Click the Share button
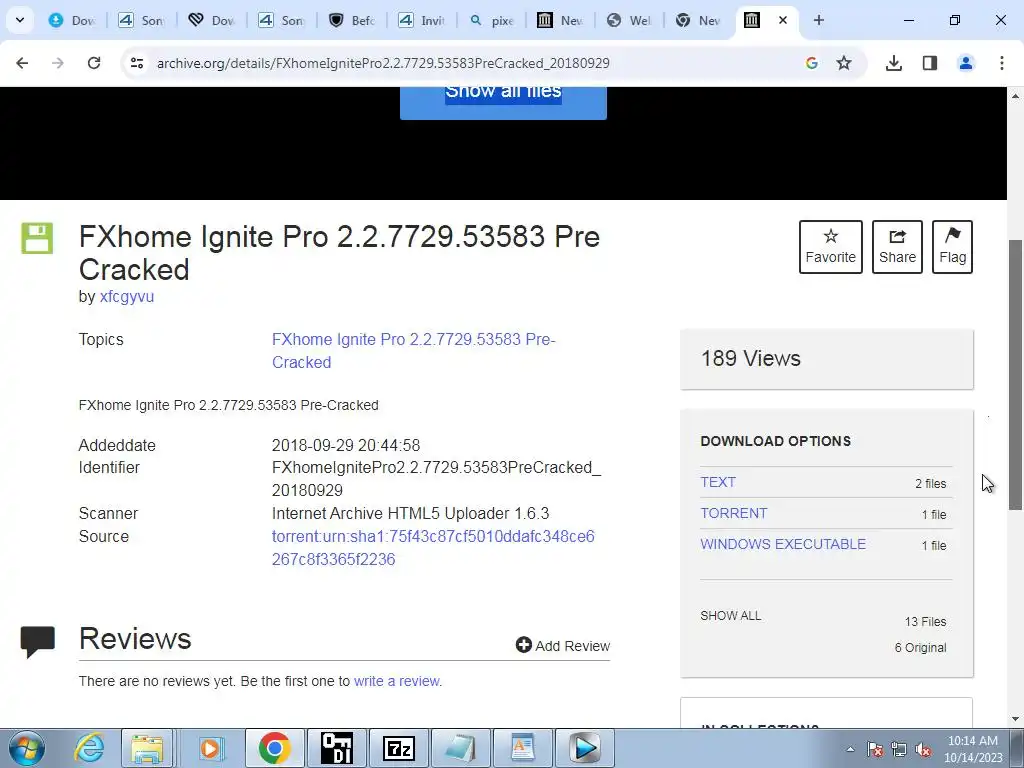This screenshot has height=768, width=1024. [x=897, y=247]
